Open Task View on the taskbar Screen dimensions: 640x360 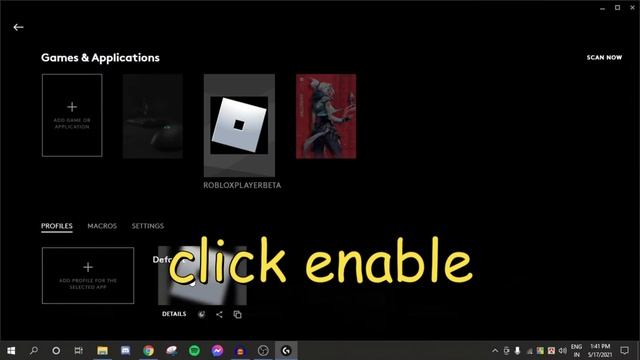tap(78, 350)
